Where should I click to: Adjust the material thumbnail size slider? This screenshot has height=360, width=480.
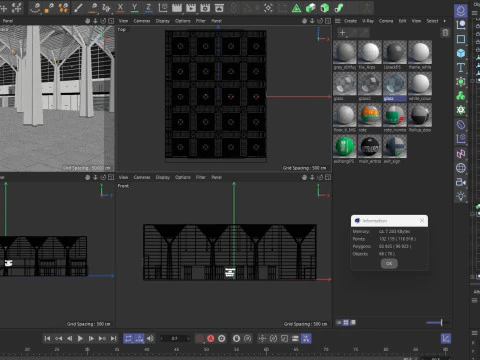pos(434,322)
